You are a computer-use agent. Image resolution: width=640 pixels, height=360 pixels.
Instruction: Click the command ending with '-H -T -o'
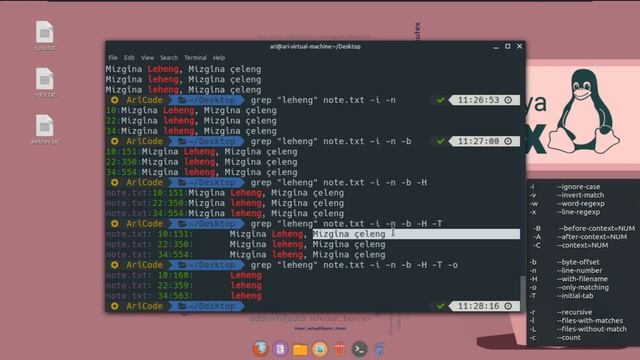coord(354,265)
